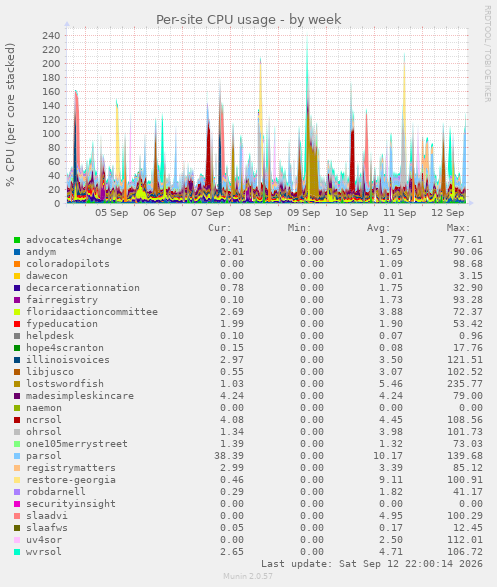Click the 240 y-axis tick label

(51, 36)
